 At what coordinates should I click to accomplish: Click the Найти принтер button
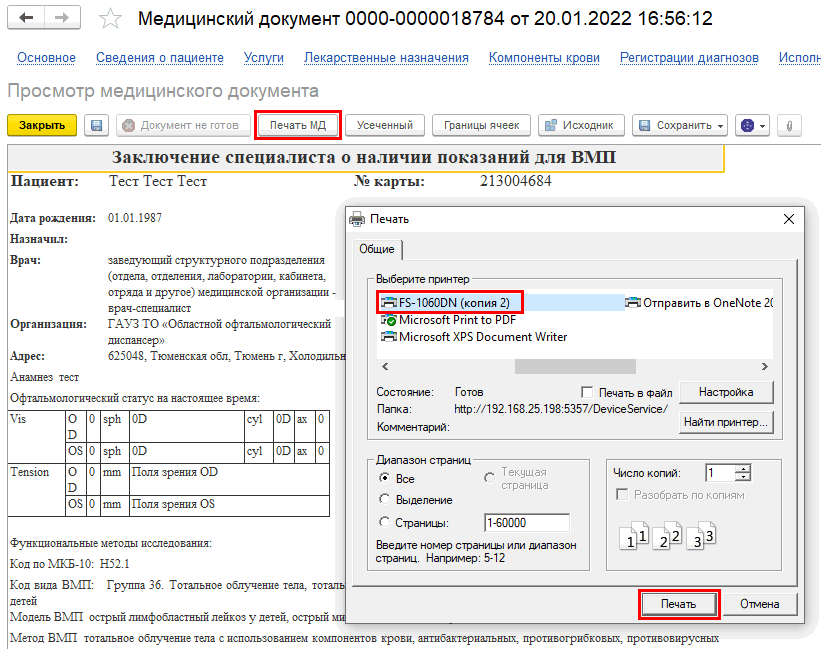726,422
